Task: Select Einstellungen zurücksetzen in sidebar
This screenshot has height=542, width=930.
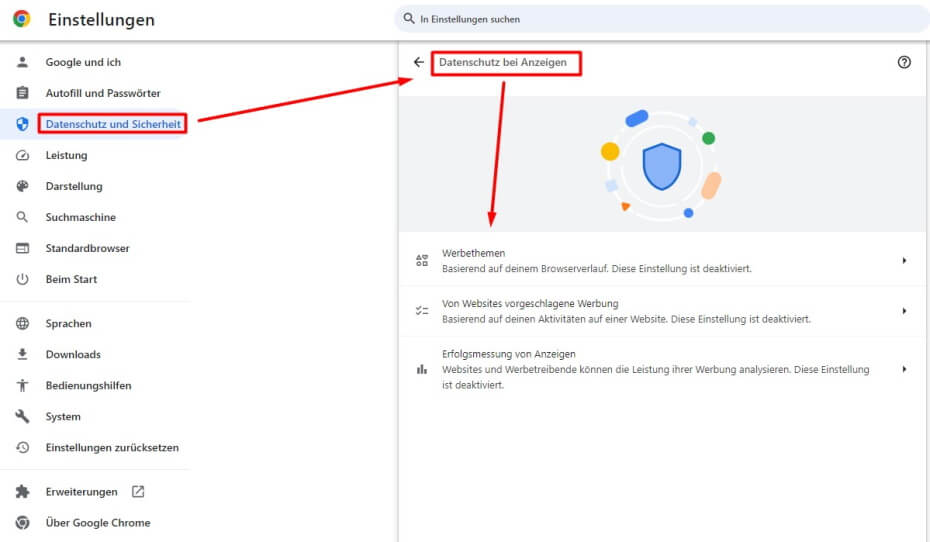Action: 112,447
